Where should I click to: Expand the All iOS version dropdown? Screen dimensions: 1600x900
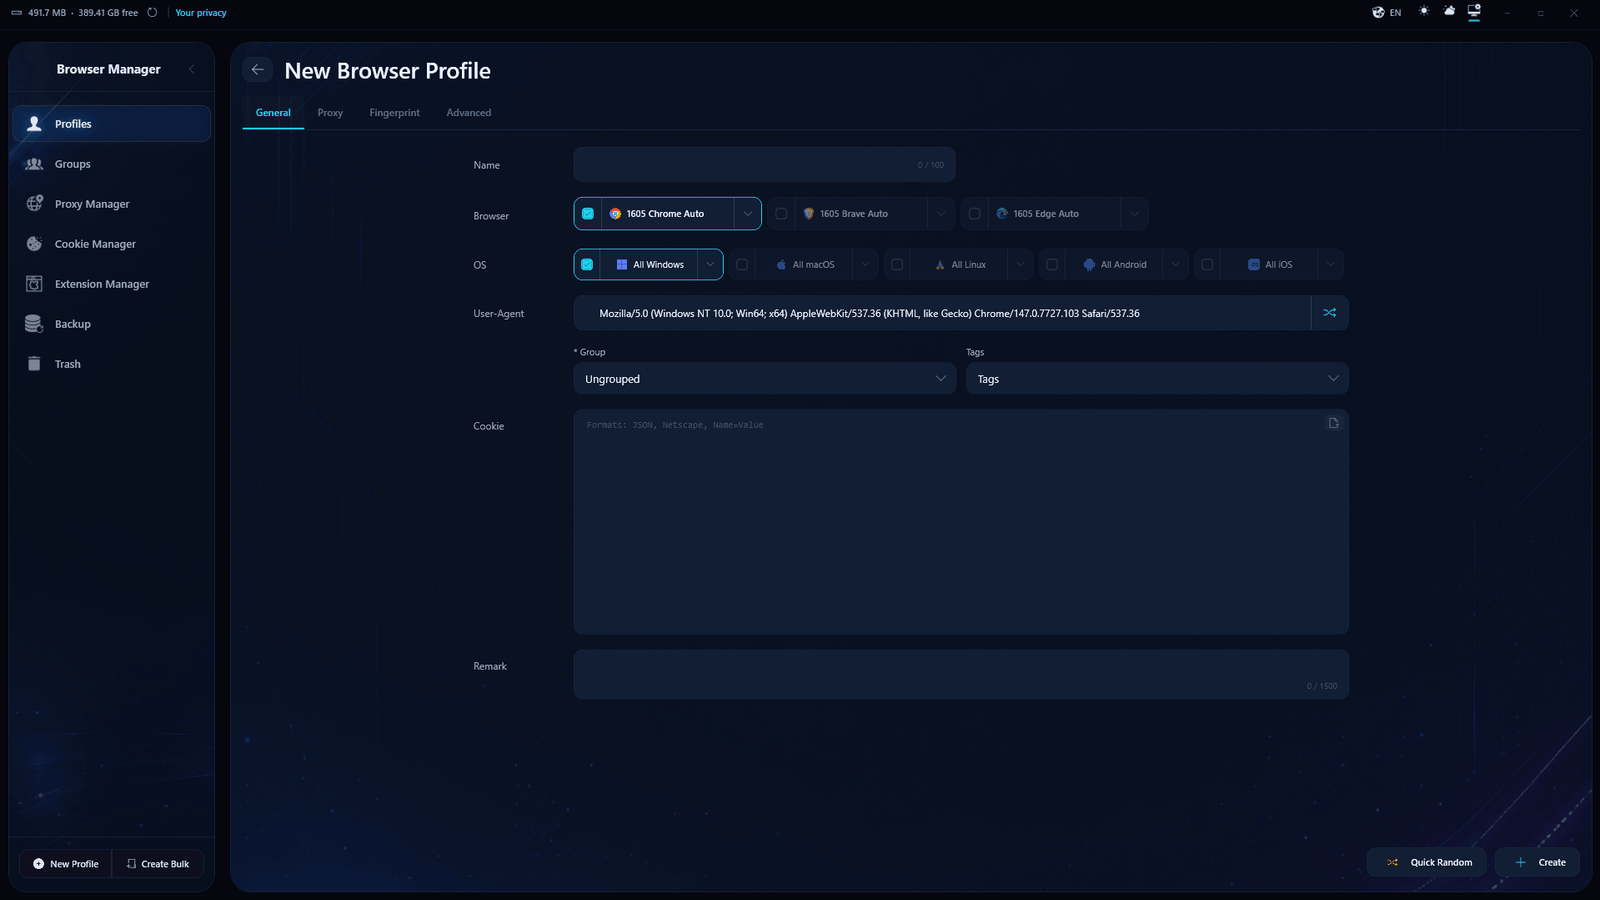(1330, 265)
